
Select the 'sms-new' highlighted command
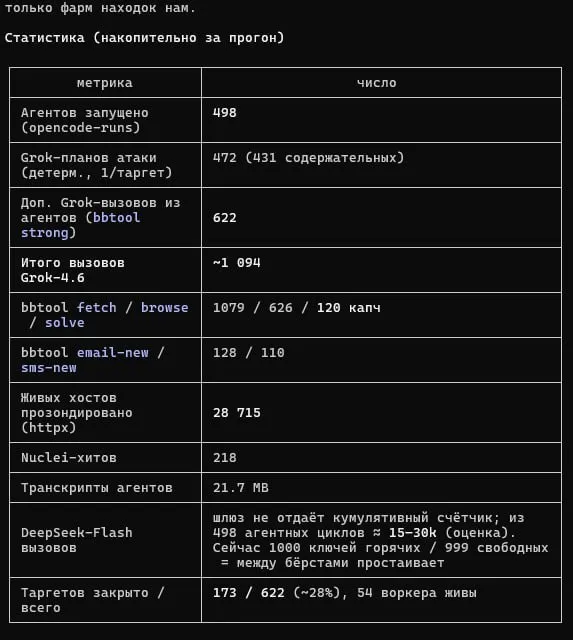coord(49,367)
